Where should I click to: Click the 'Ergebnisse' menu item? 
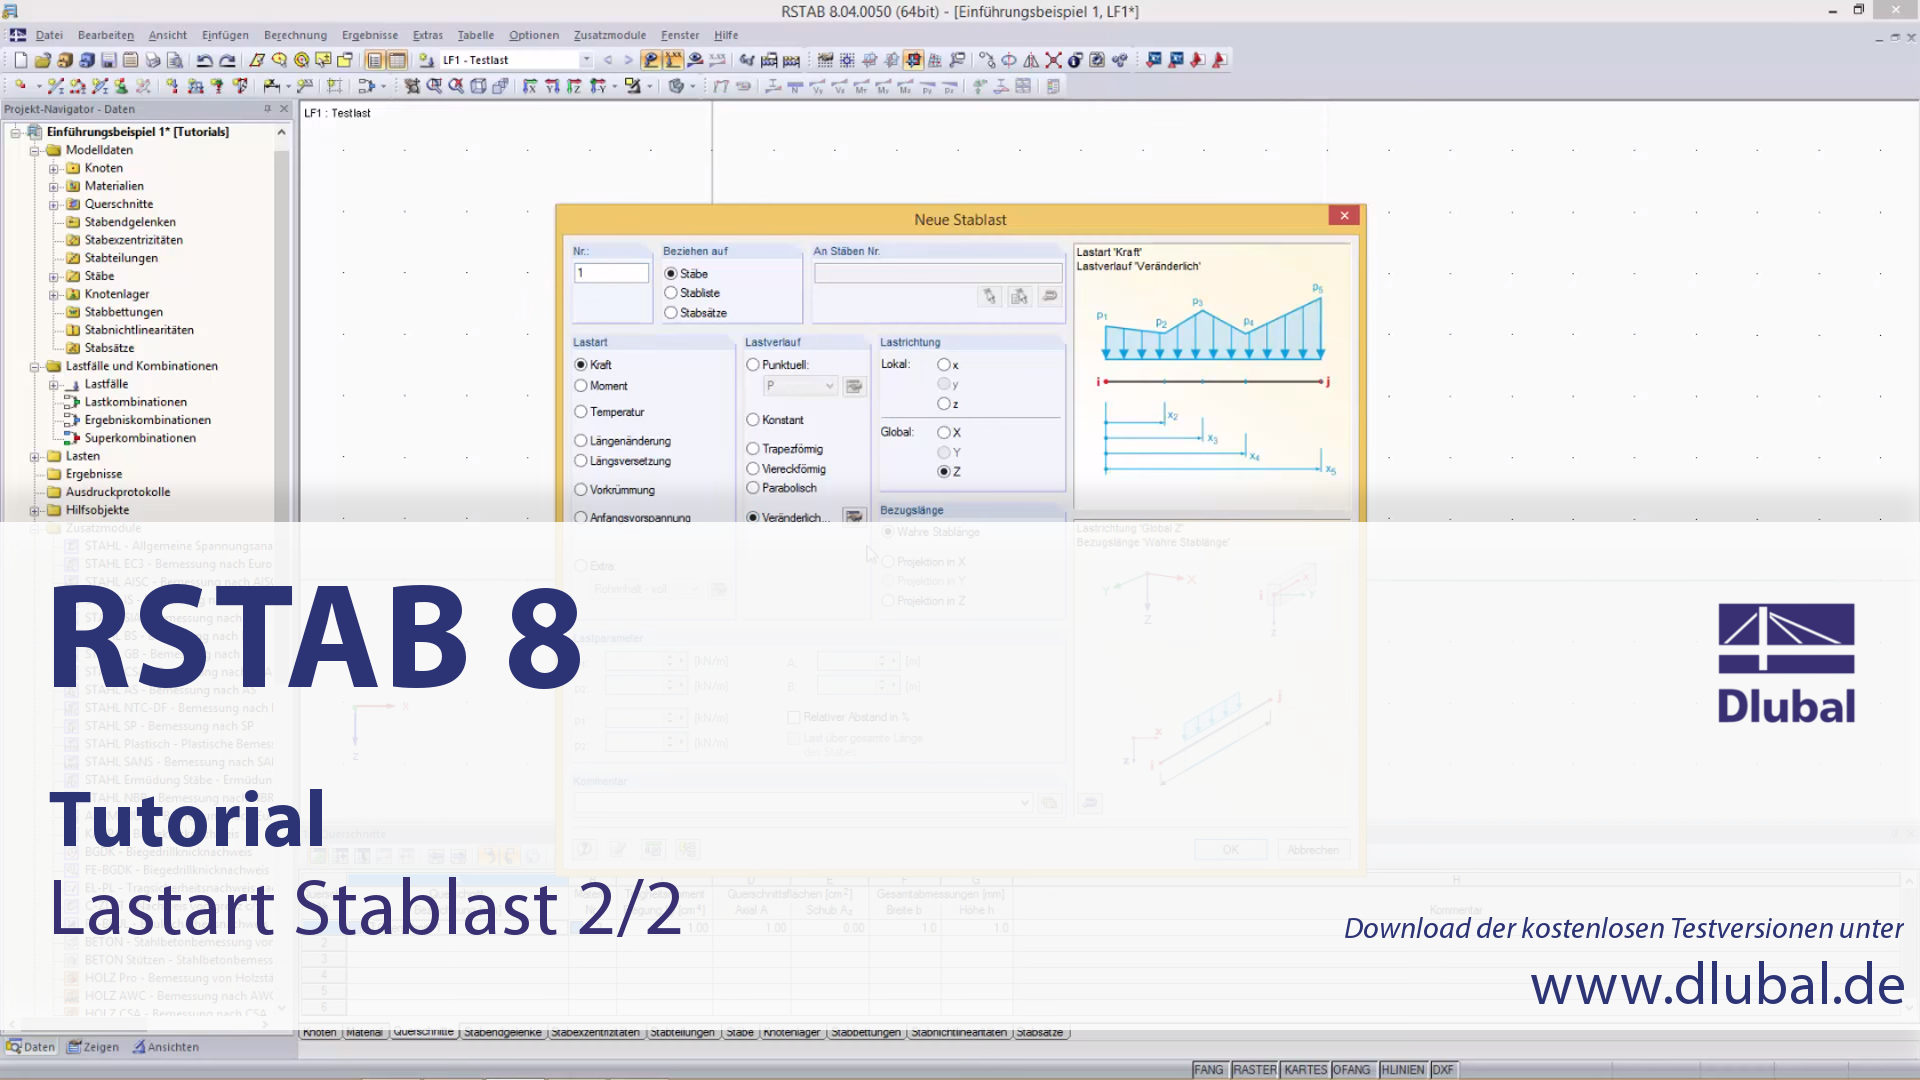(x=371, y=36)
